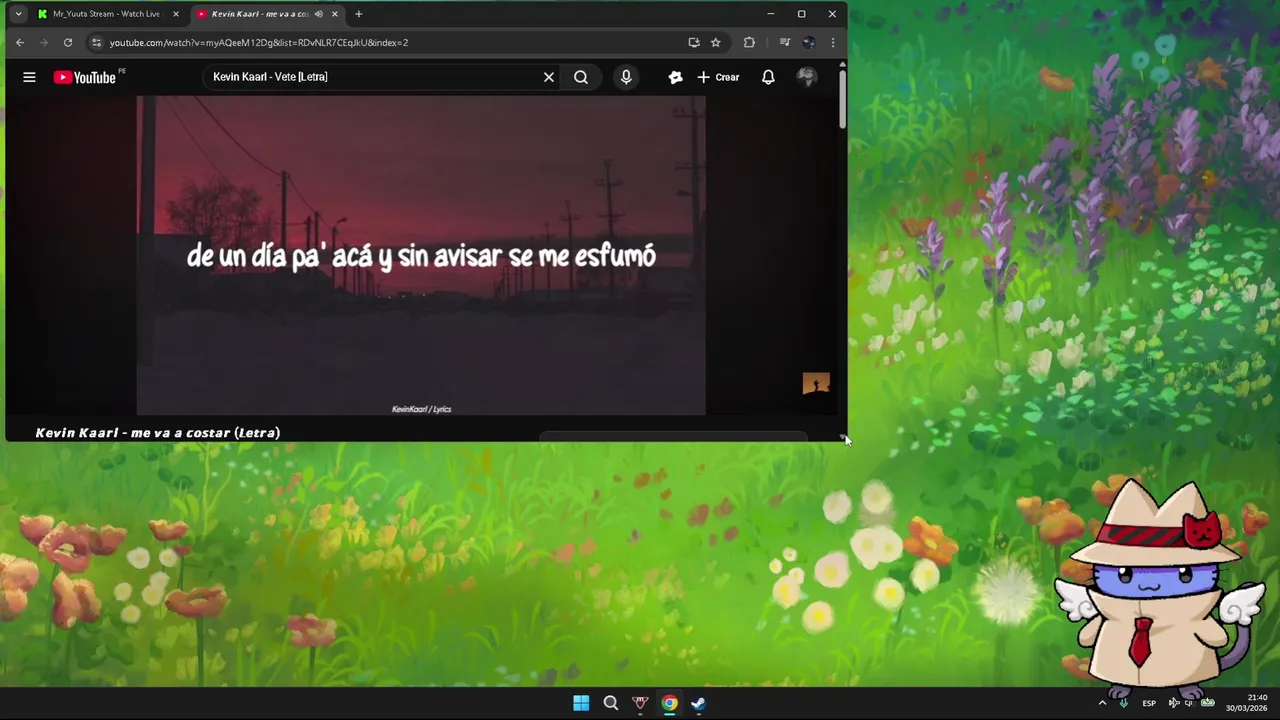View site information beside the URL
1280x720 pixels.
click(96, 42)
